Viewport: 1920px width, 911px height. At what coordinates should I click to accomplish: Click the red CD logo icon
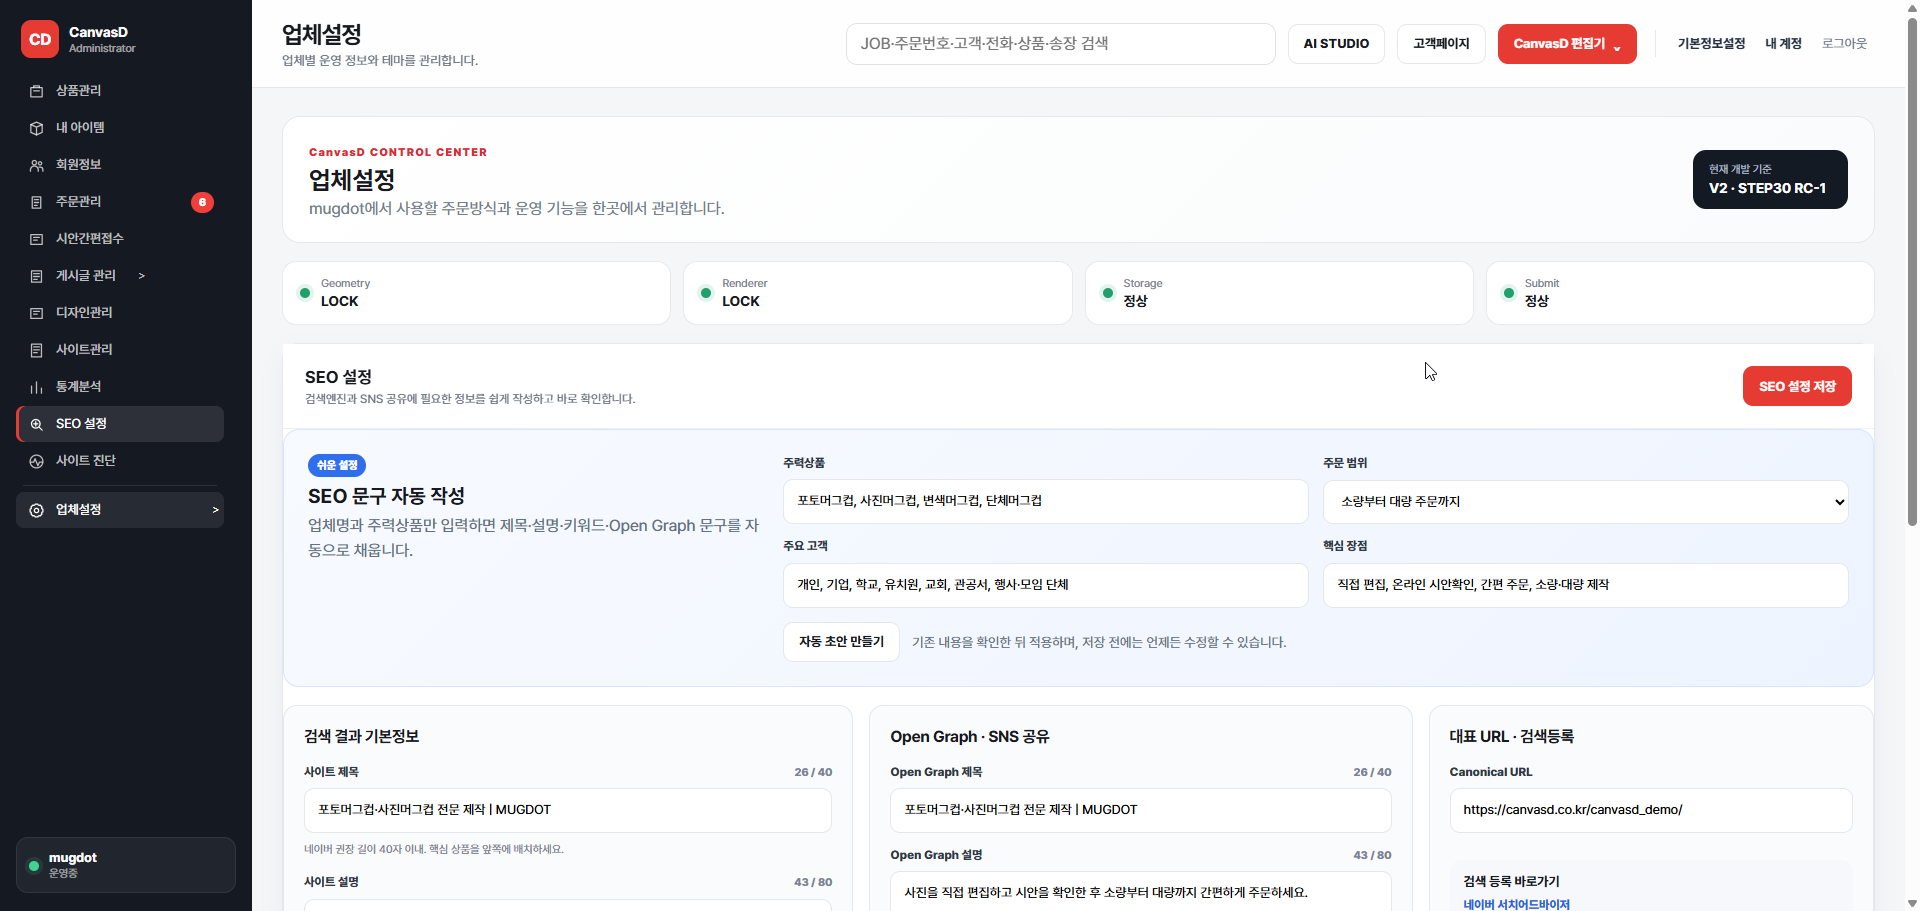tap(40, 40)
